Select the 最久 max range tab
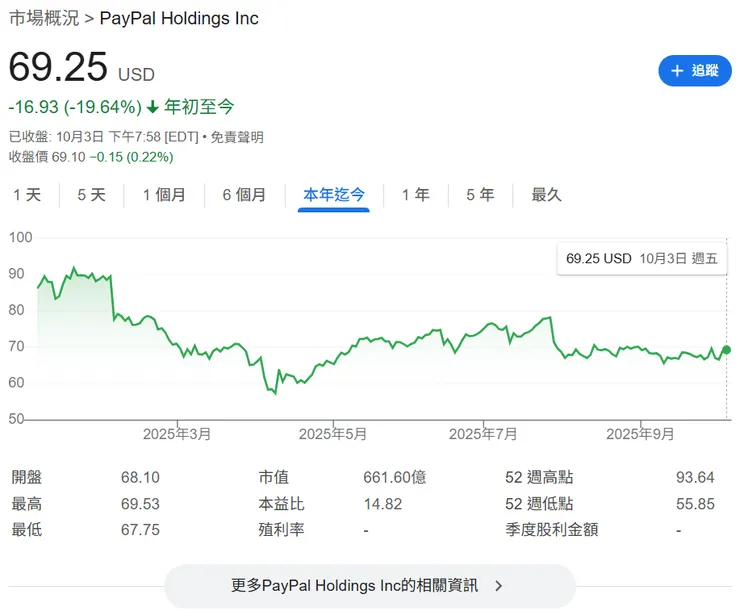The height and width of the screenshot is (616, 740). click(547, 194)
